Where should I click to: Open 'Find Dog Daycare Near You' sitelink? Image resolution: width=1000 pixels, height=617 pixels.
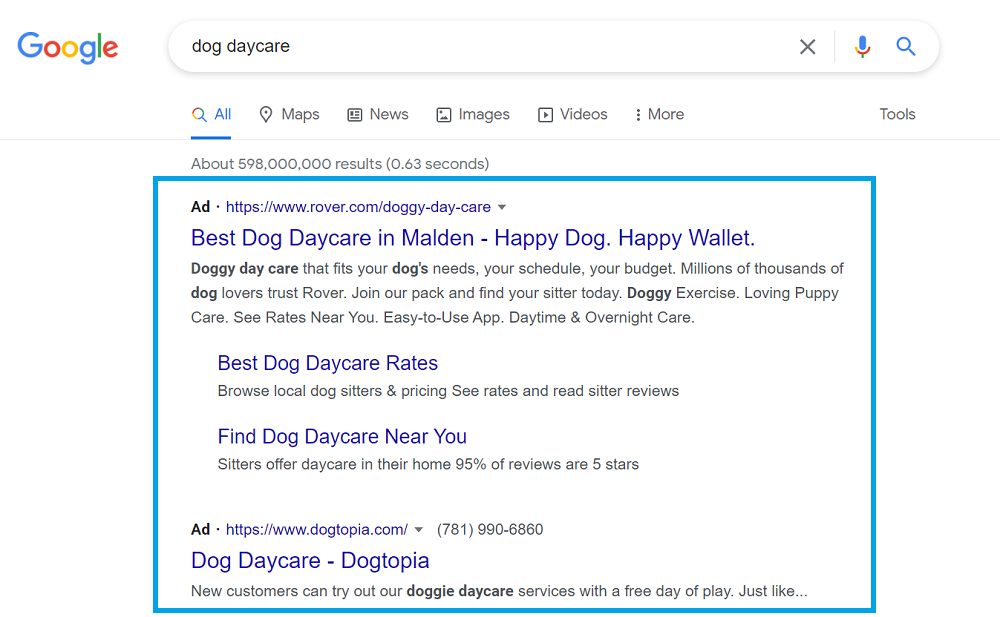pos(342,436)
